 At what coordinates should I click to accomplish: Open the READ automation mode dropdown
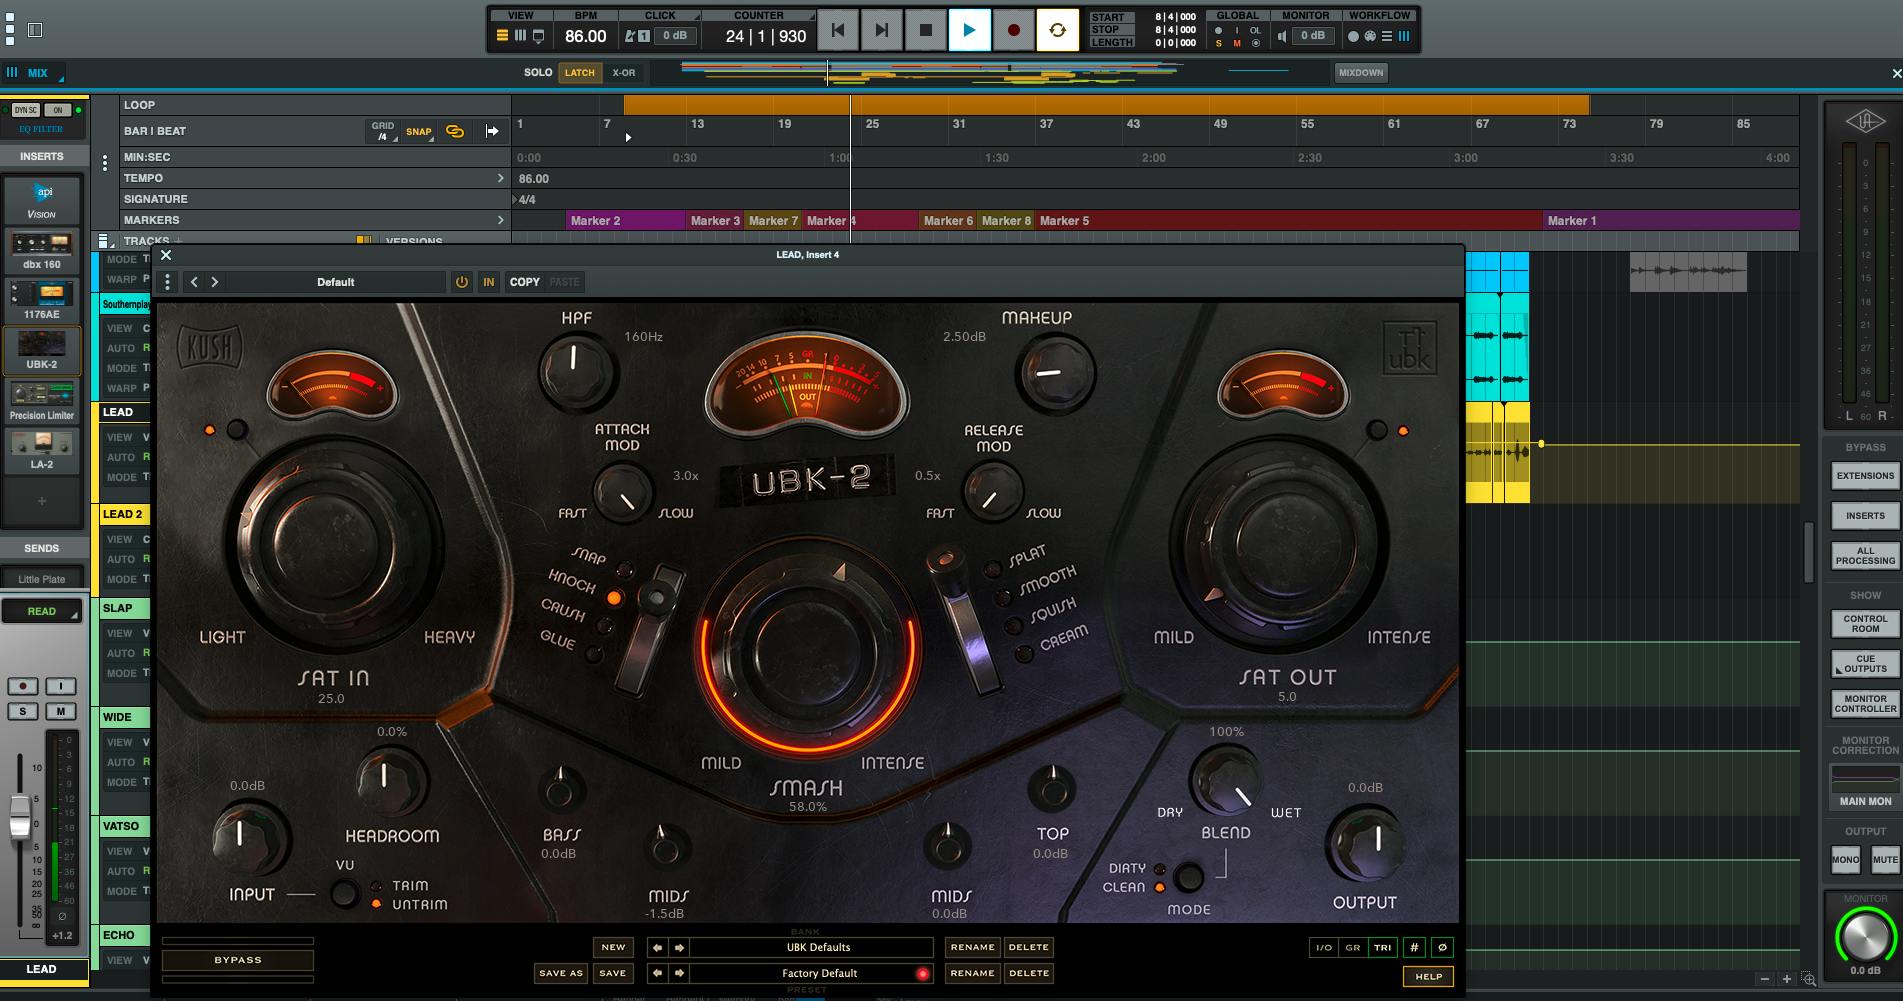(x=42, y=611)
